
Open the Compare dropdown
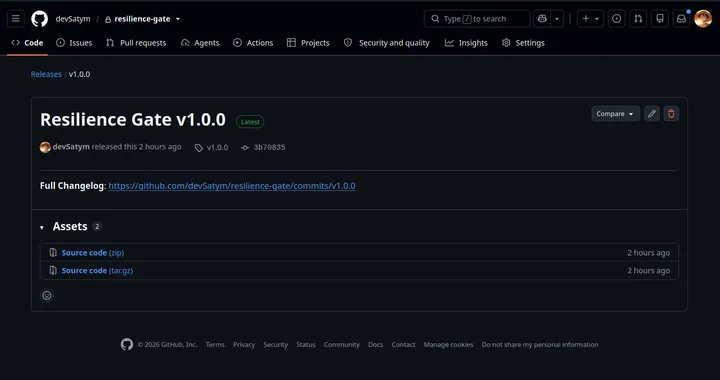[x=615, y=114]
